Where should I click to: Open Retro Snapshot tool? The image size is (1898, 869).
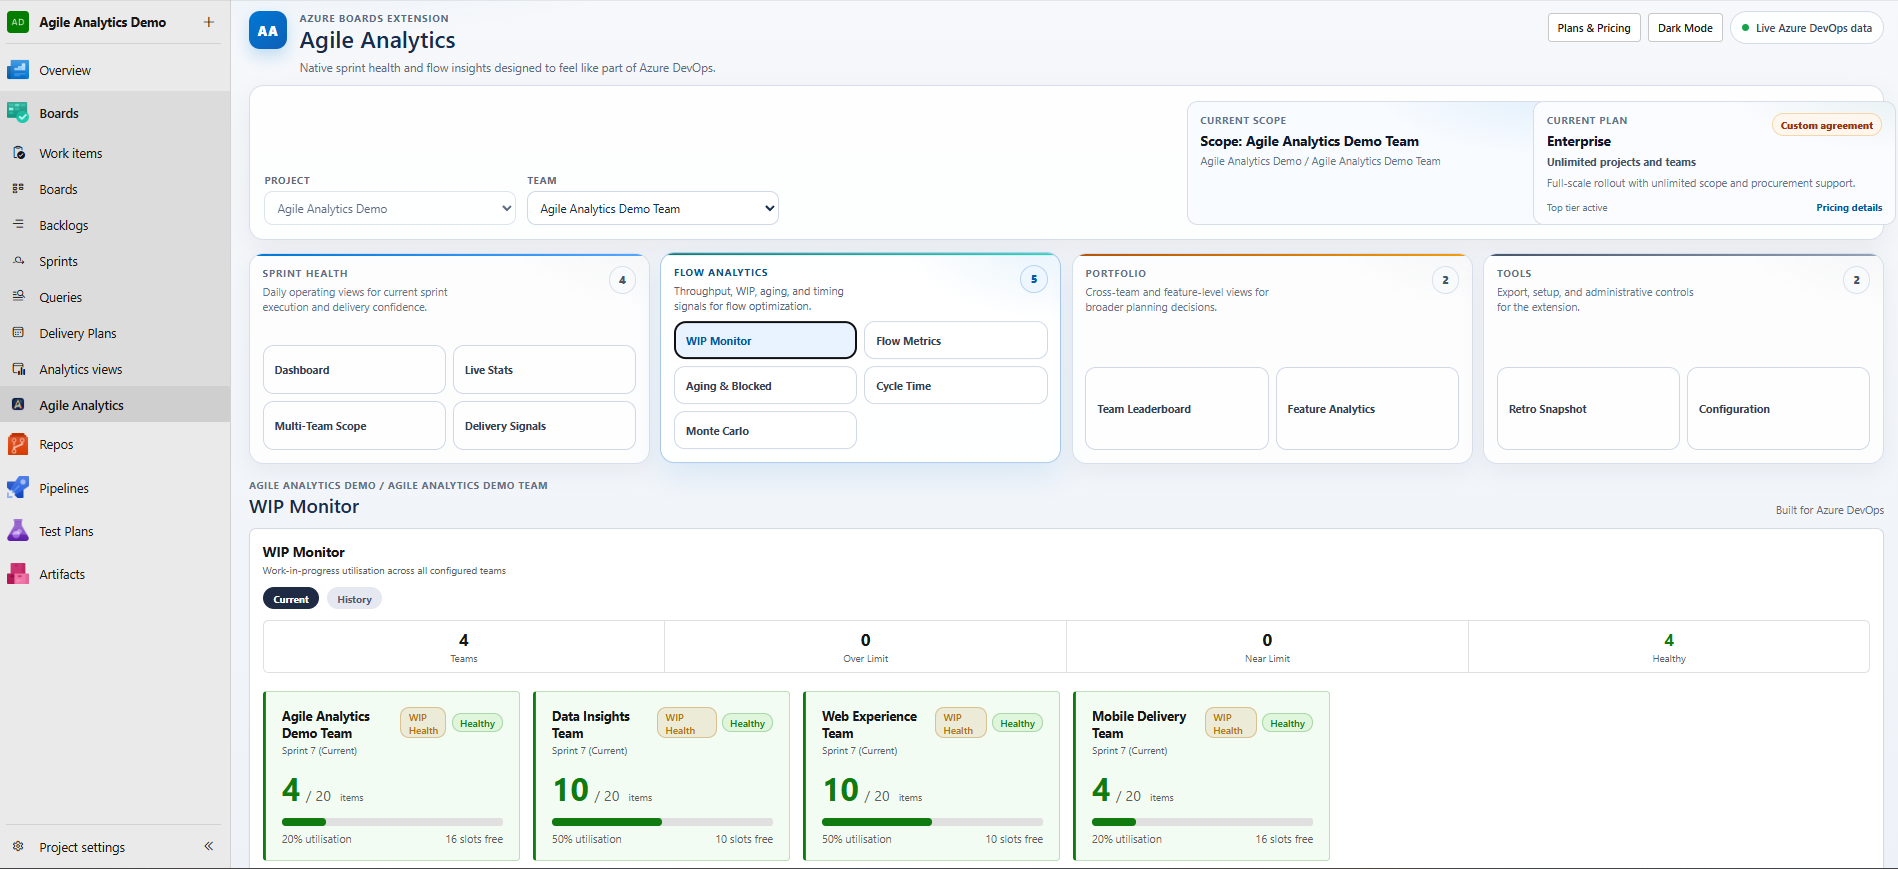point(1588,408)
